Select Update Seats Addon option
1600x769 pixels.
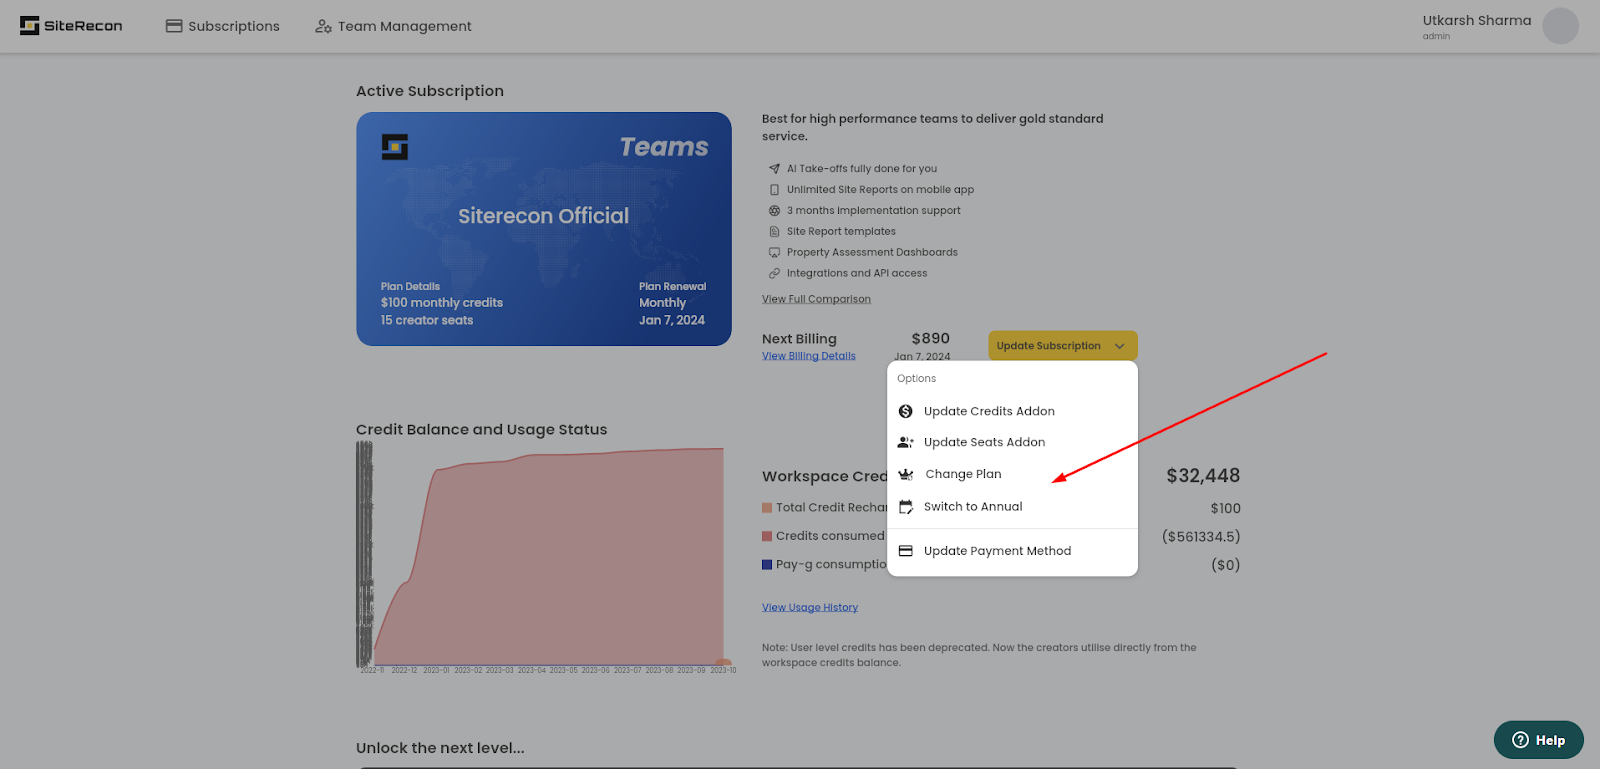(1012, 442)
